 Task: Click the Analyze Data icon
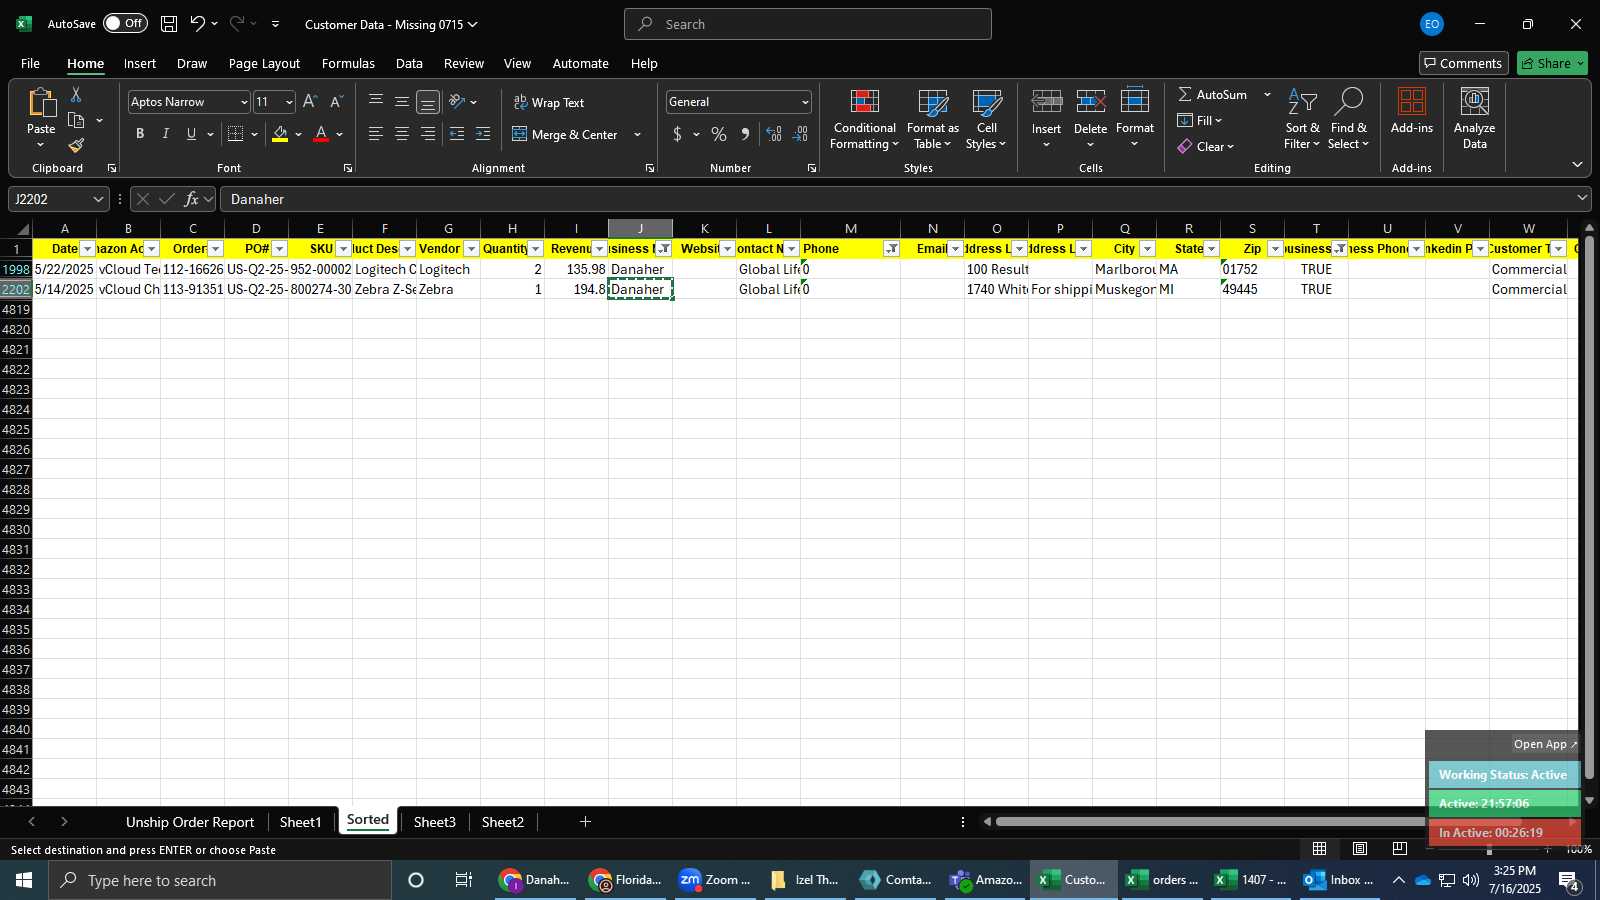point(1475,102)
